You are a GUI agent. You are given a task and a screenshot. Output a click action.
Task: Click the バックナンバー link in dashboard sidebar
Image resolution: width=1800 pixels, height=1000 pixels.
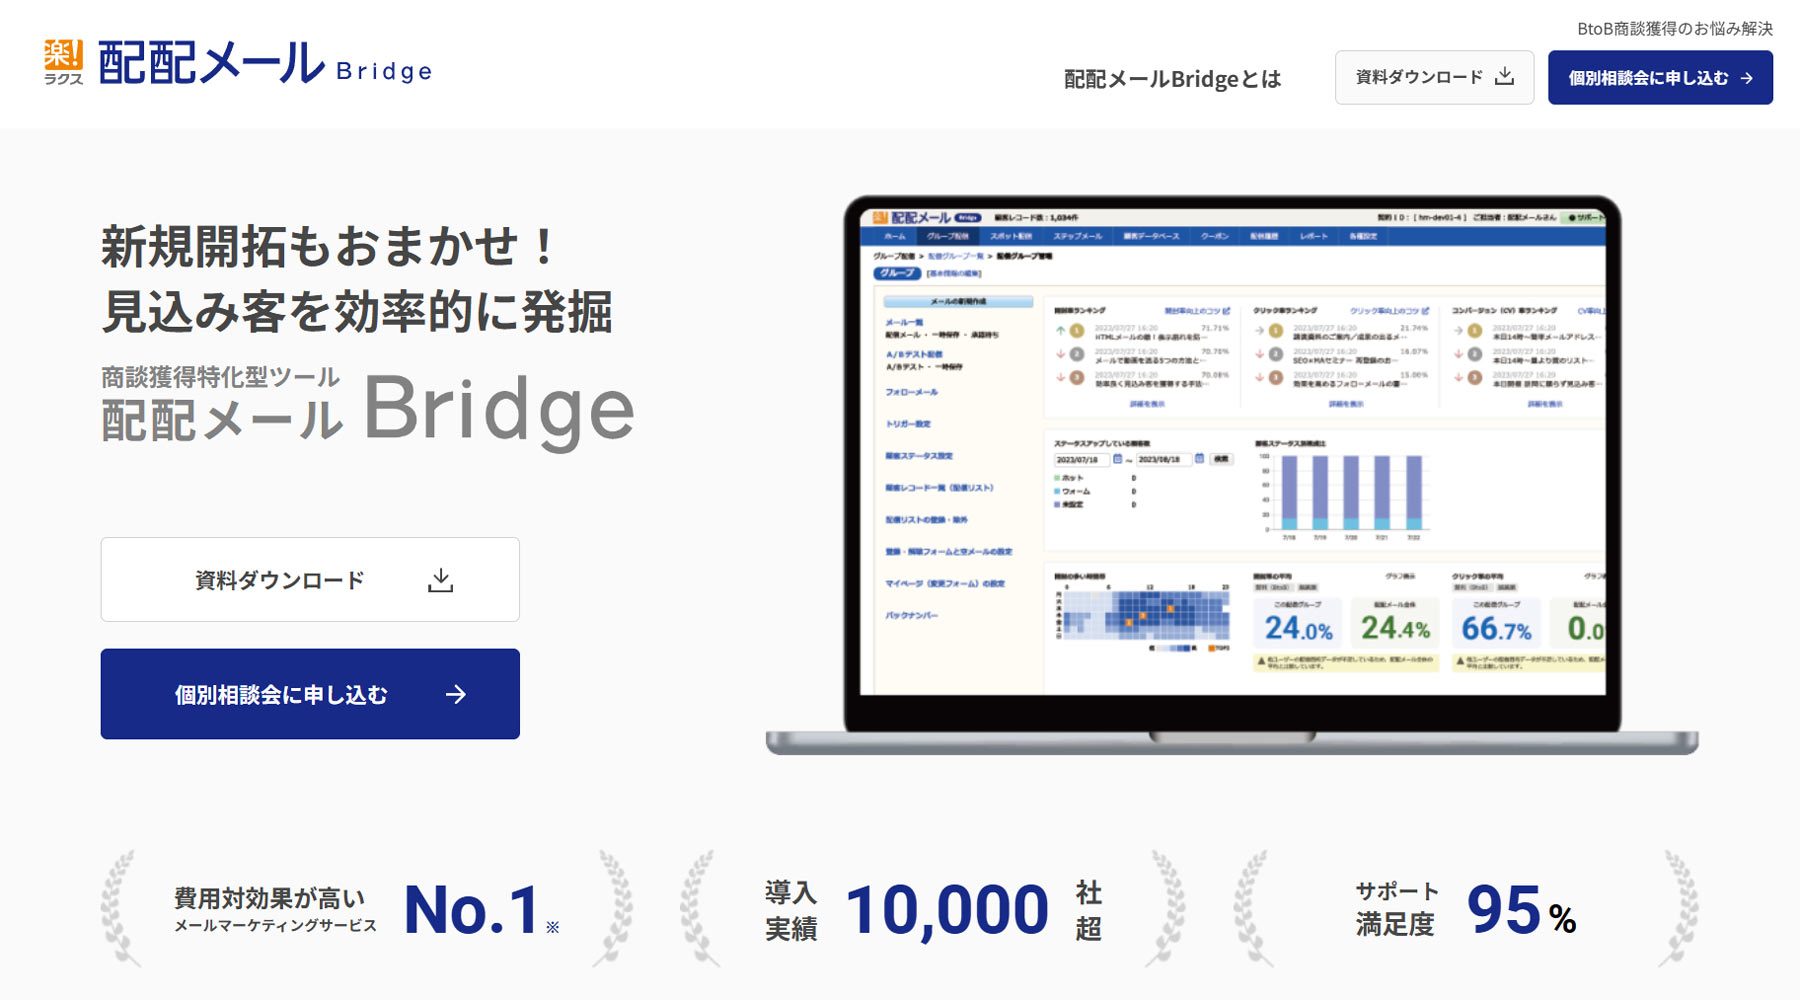pos(911,615)
